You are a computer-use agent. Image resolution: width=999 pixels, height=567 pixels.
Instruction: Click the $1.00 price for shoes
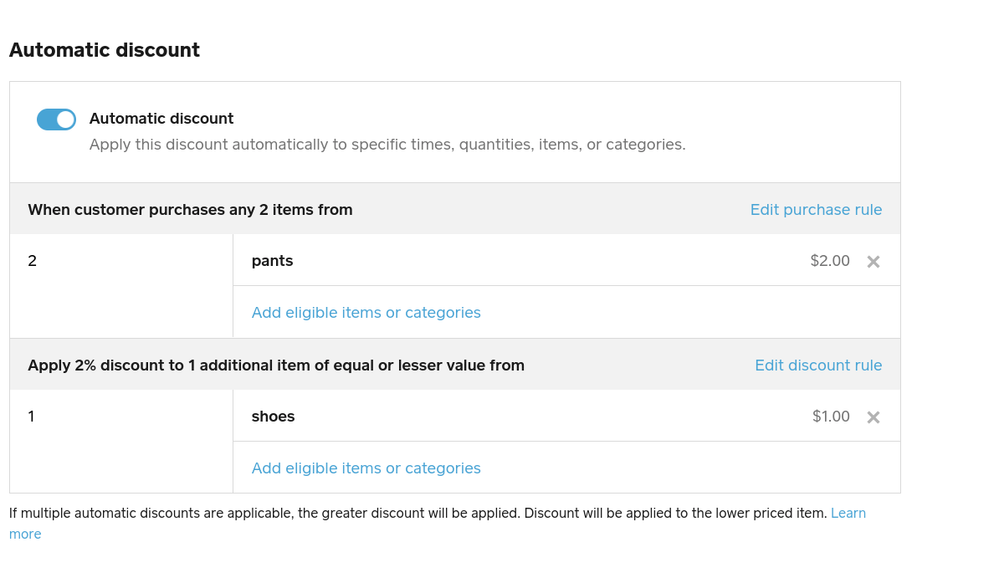coord(831,417)
